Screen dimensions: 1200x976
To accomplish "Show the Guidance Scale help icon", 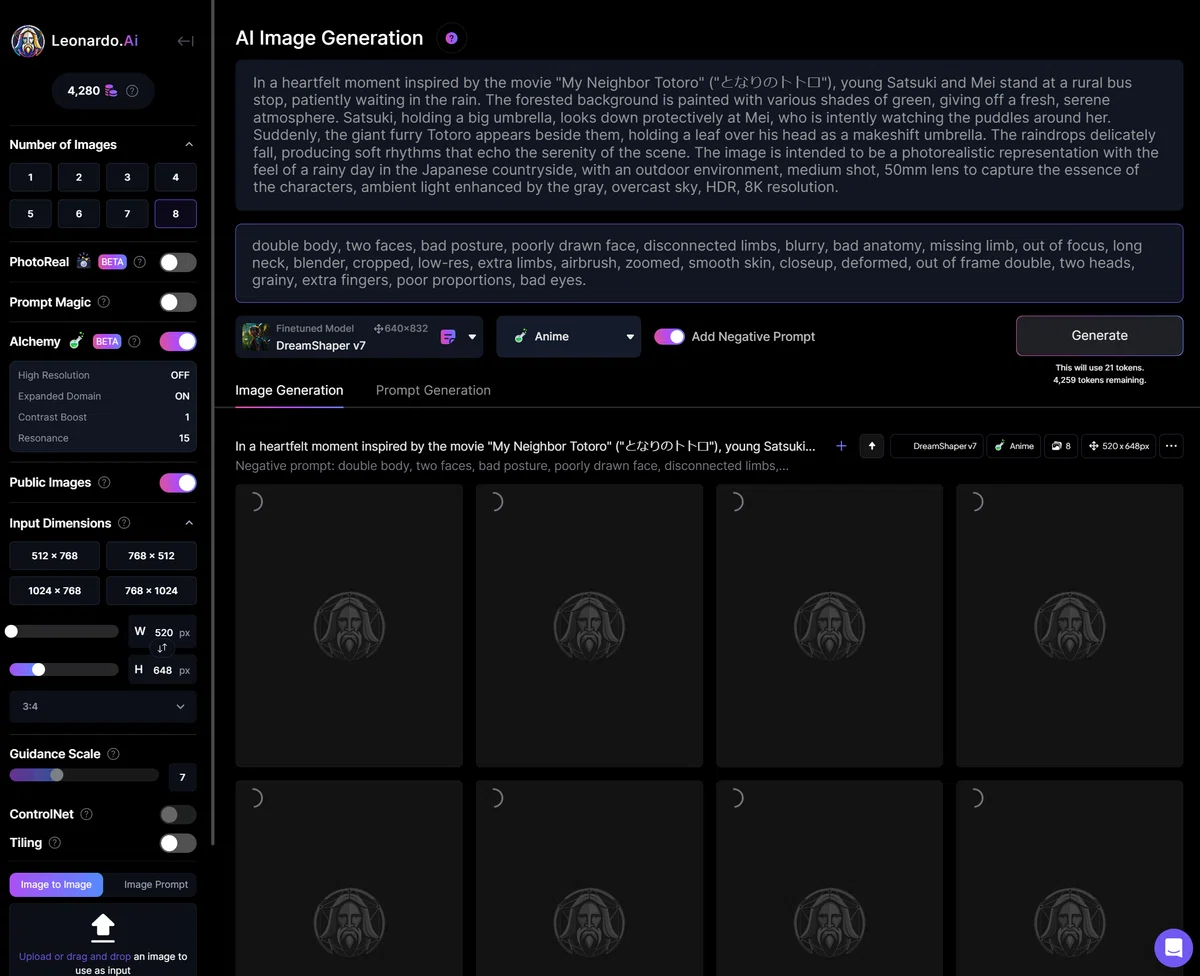I will tap(113, 754).
